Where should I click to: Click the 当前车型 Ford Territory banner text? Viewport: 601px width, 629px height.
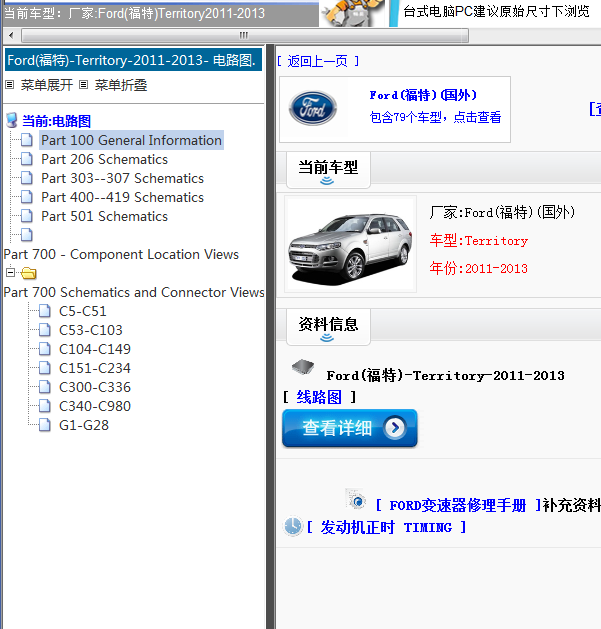coord(134,14)
